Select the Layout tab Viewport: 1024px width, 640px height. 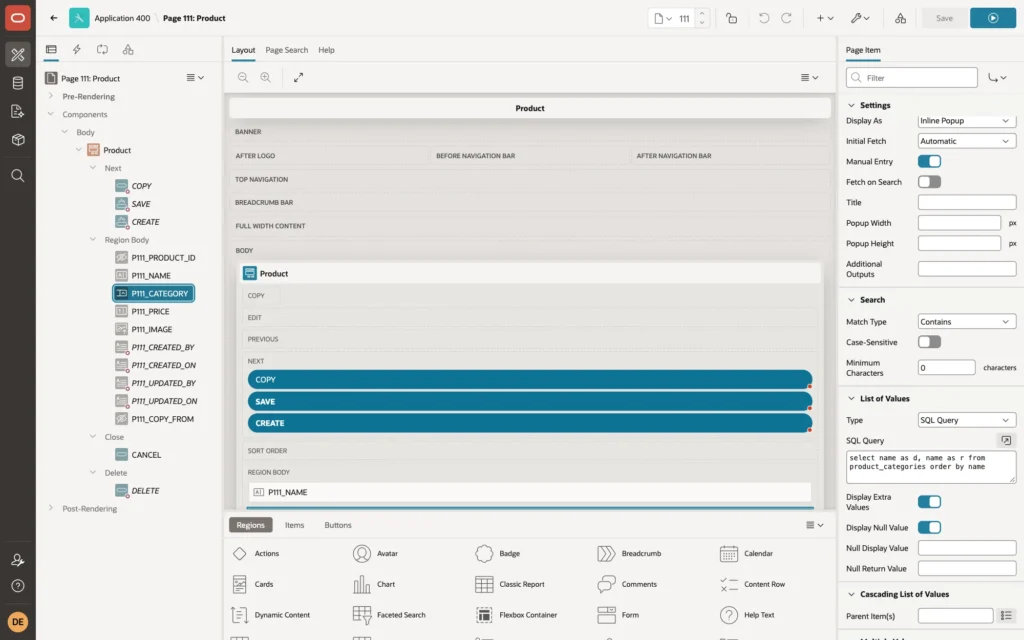(243, 50)
